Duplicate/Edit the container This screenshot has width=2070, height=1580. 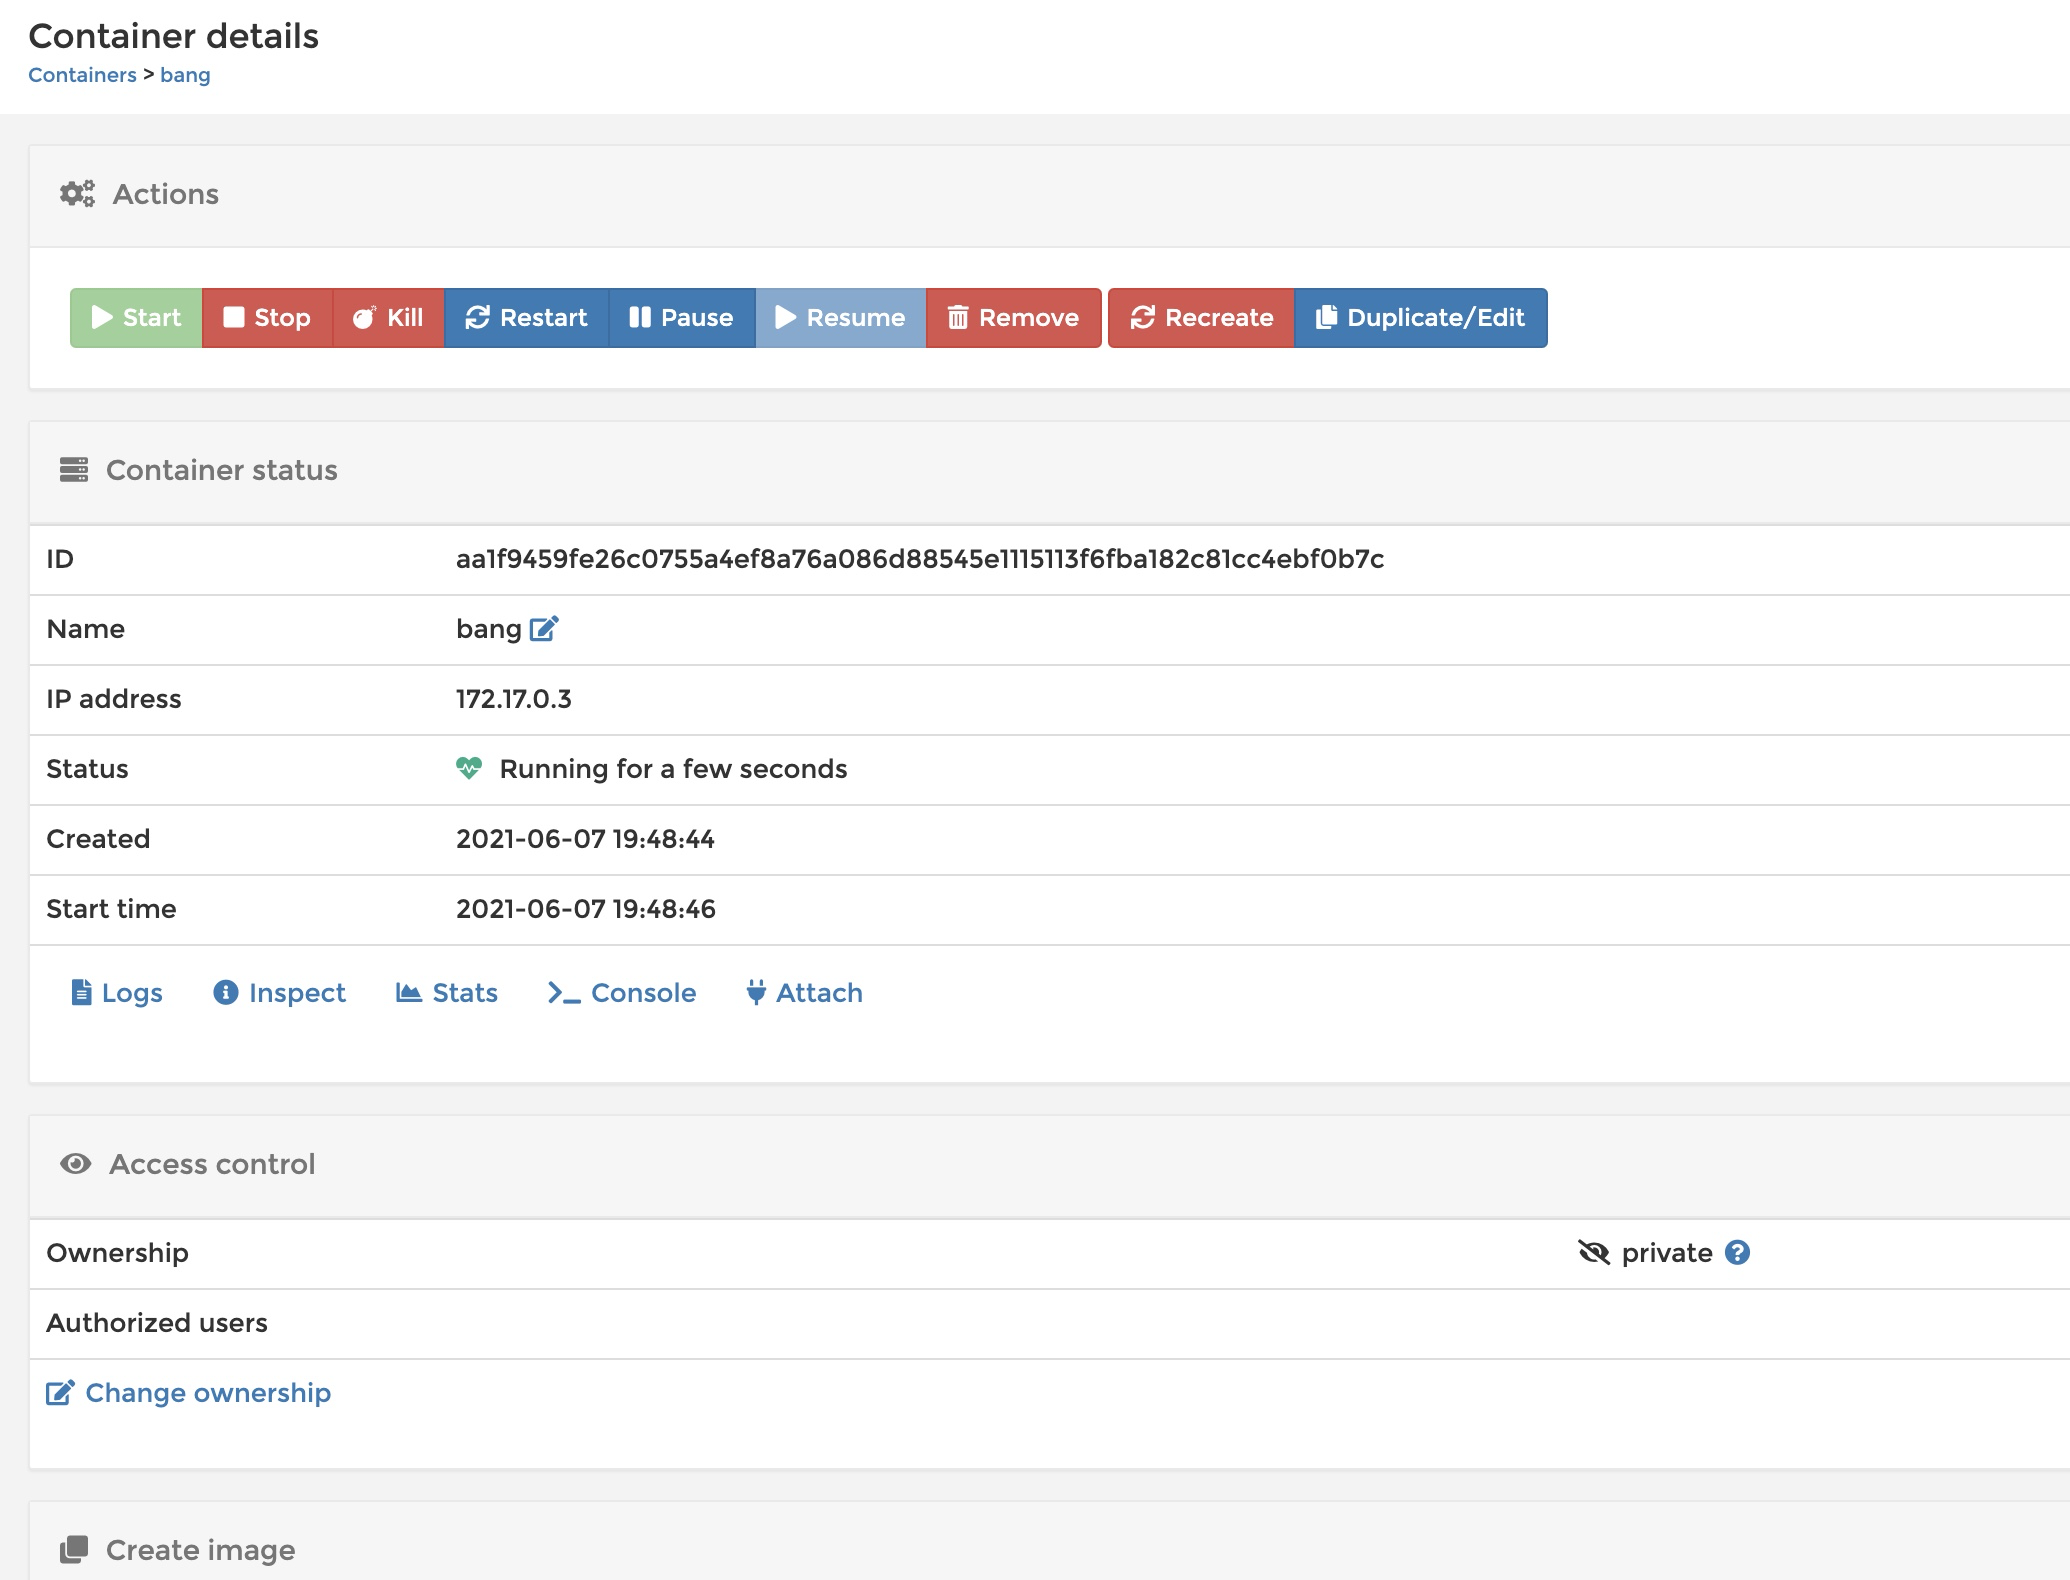[1420, 318]
